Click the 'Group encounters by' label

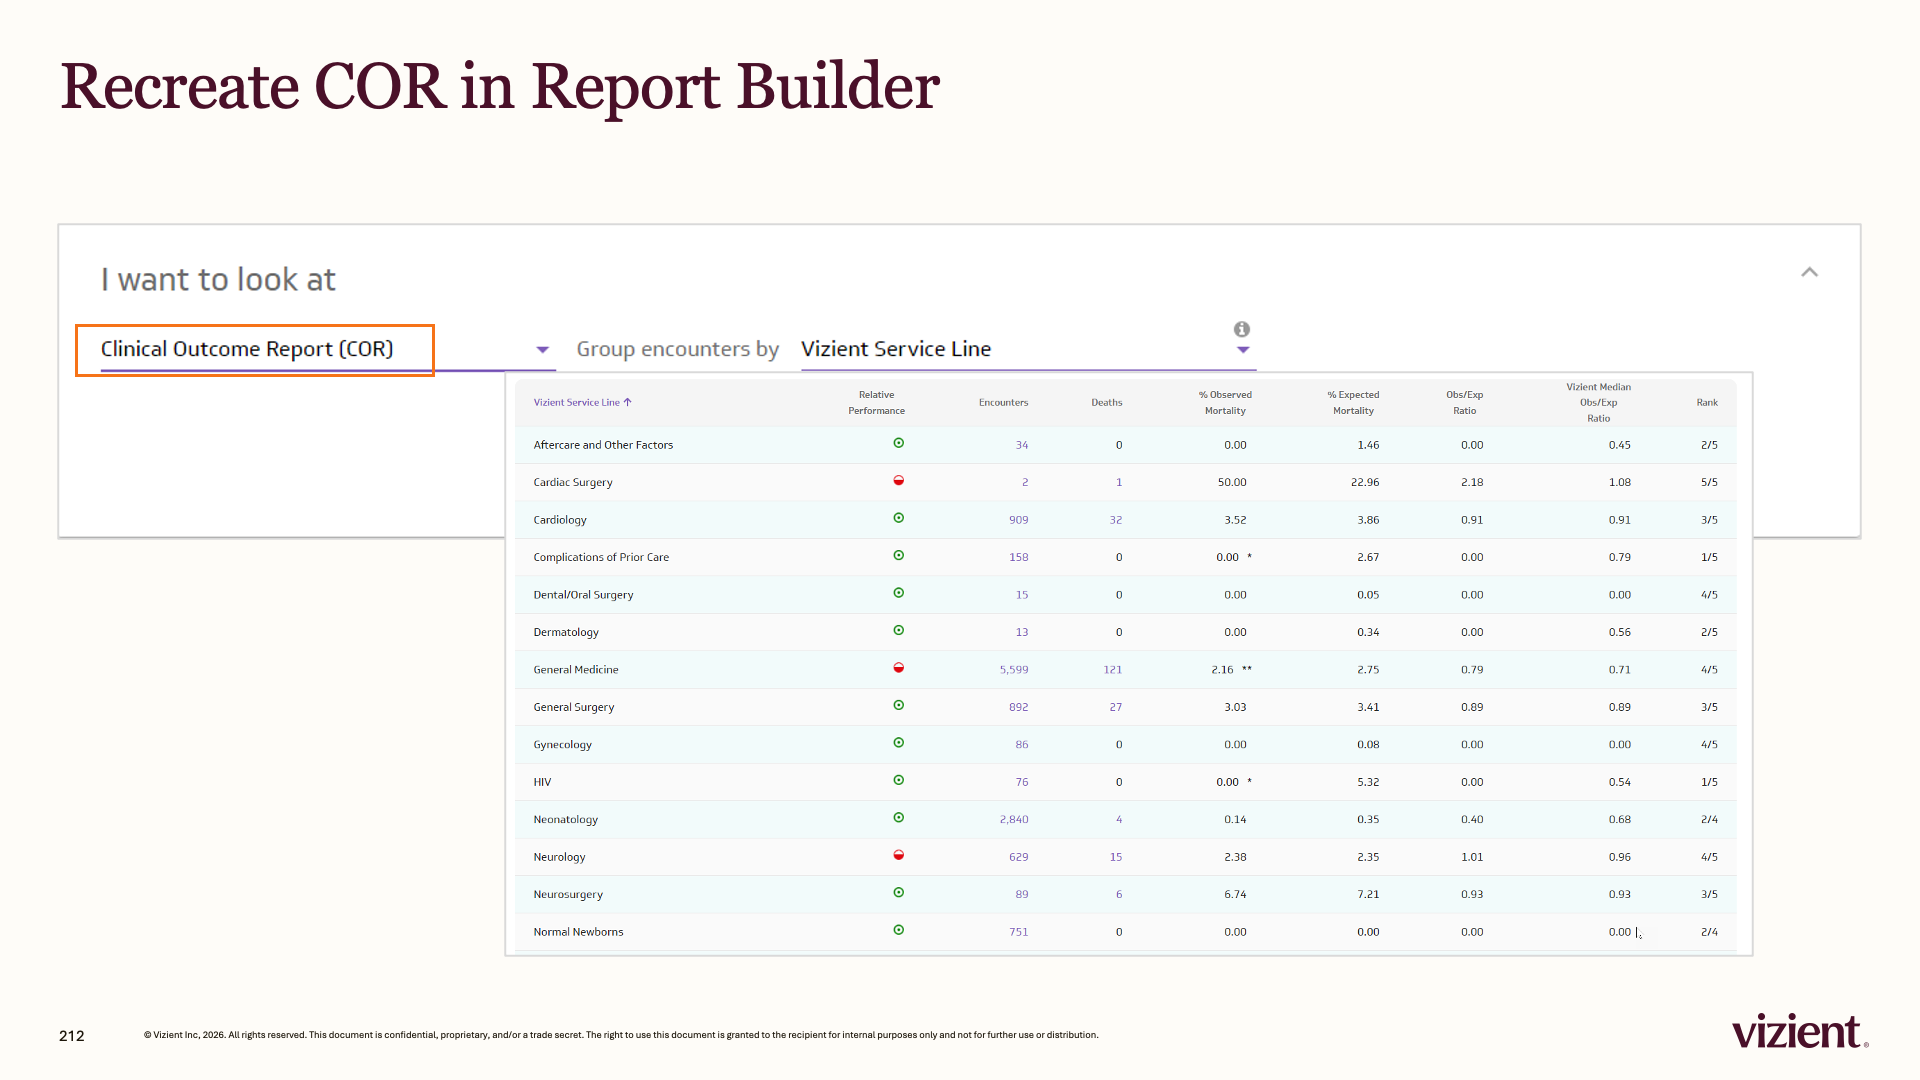677,349
